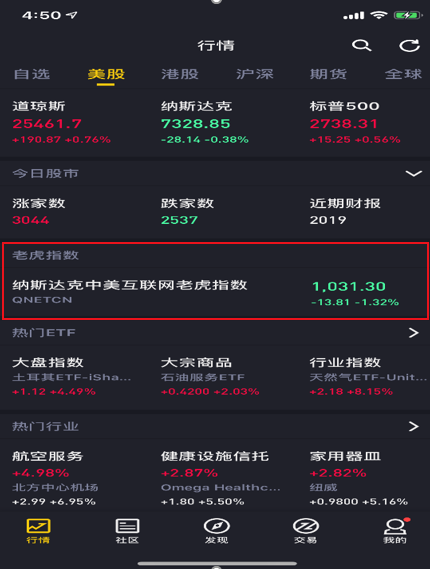The height and width of the screenshot is (569, 430).
Task: Switch to the 港股 tab
Action: tap(180, 74)
